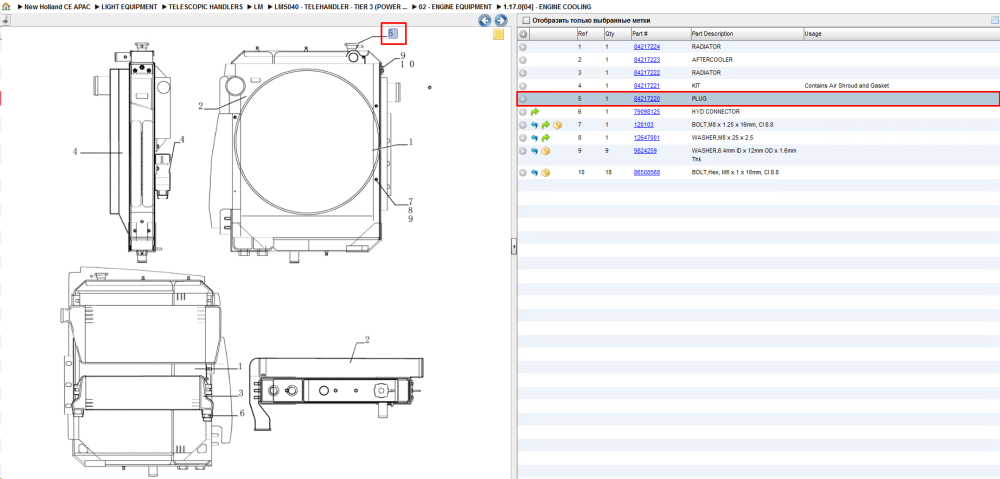Click 'BOLT,M8 x 1.25 x 16mm' description
Viewport: 1000px width, 479px height.
click(732, 125)
